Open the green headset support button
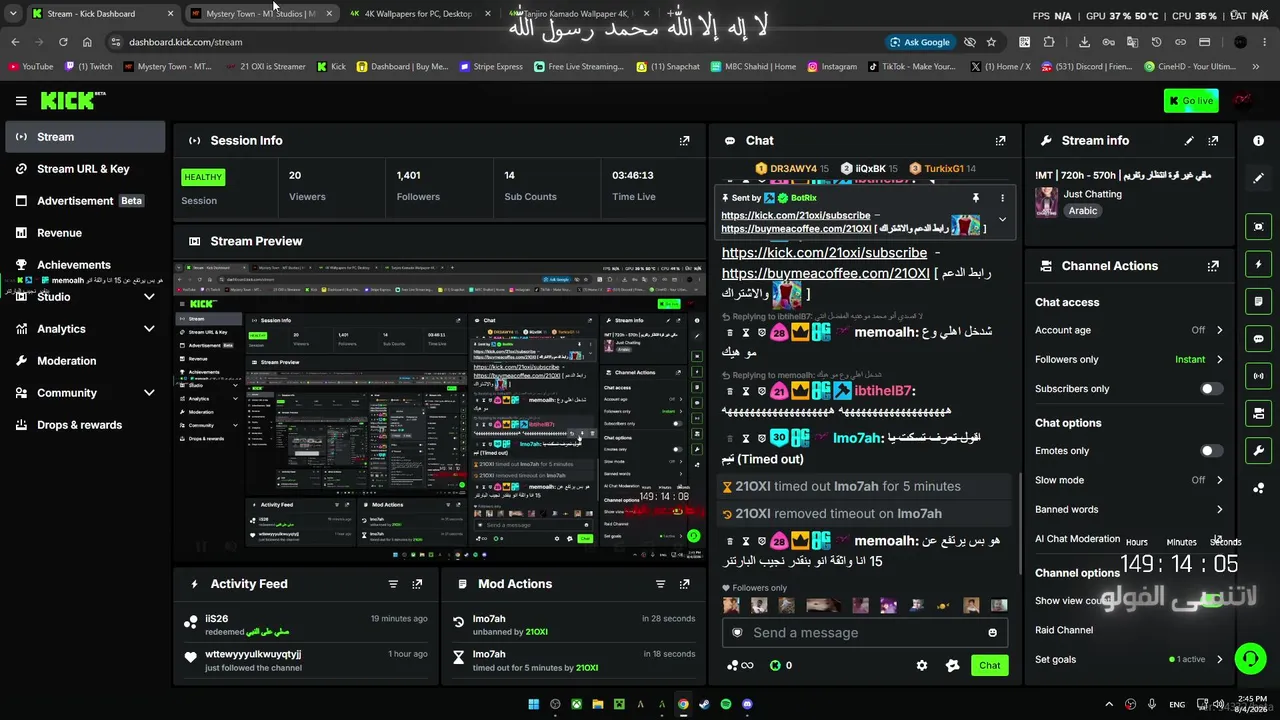This screenshot has height=720, width=1280. click(x=1250, y=659)
